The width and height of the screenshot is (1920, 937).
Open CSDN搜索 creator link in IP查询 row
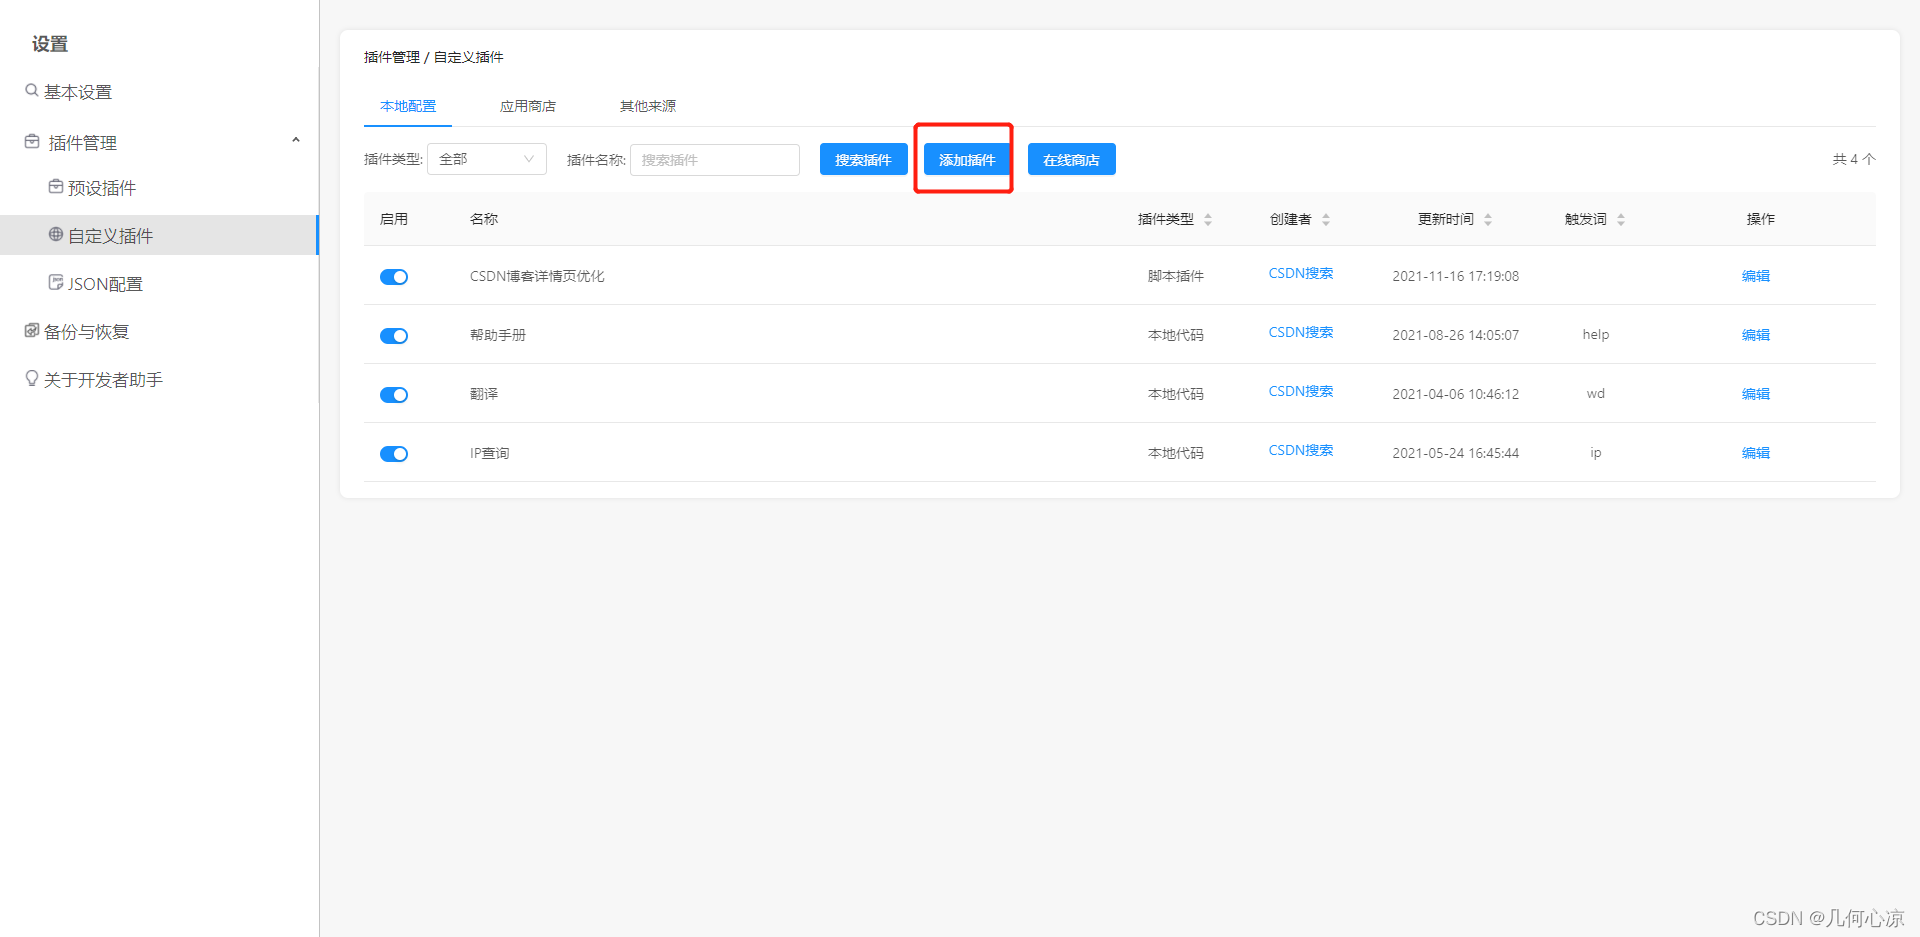pos(1301,450)
